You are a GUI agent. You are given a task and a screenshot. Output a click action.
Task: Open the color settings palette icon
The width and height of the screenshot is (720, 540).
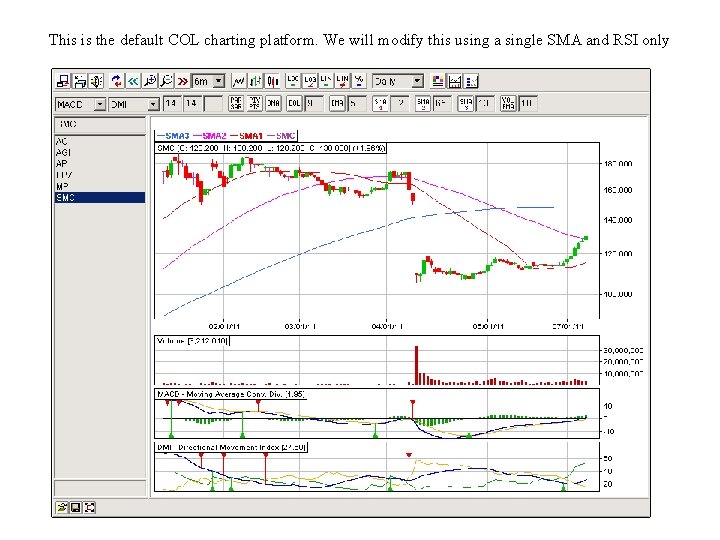[x=438, y=81]
